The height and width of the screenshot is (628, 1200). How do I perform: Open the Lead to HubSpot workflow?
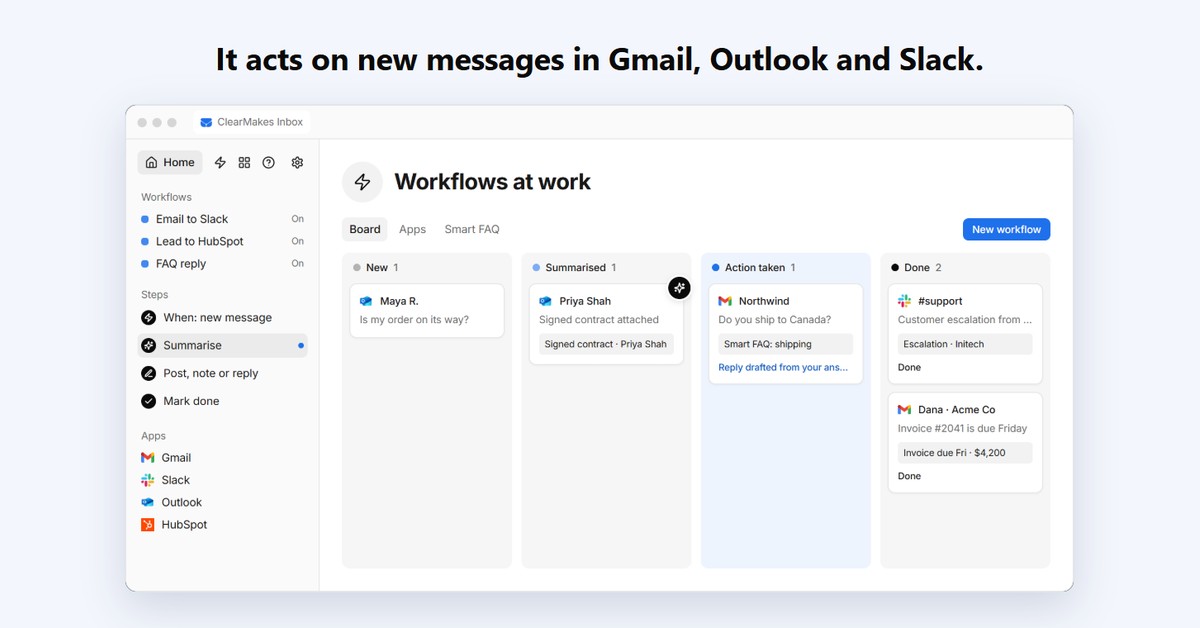pyautogui.click(x=200, y=241)
